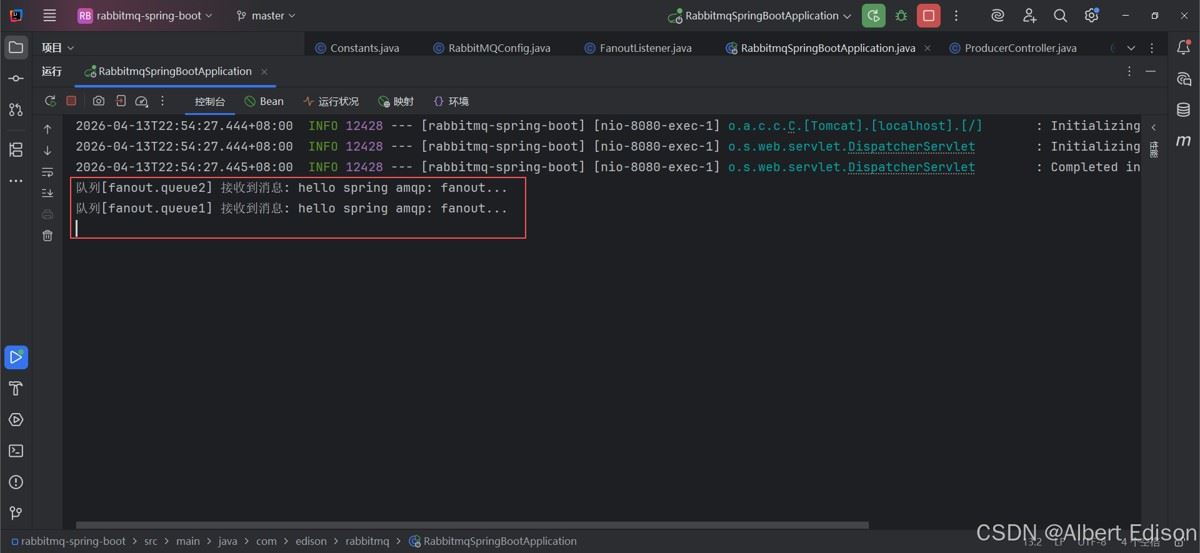
Task: Click the profiler gauge icon in Run toolbar
Action: (142, 101)
